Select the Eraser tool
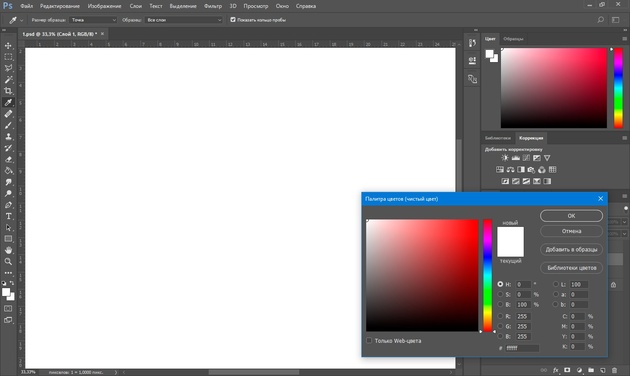 [8, 159]
